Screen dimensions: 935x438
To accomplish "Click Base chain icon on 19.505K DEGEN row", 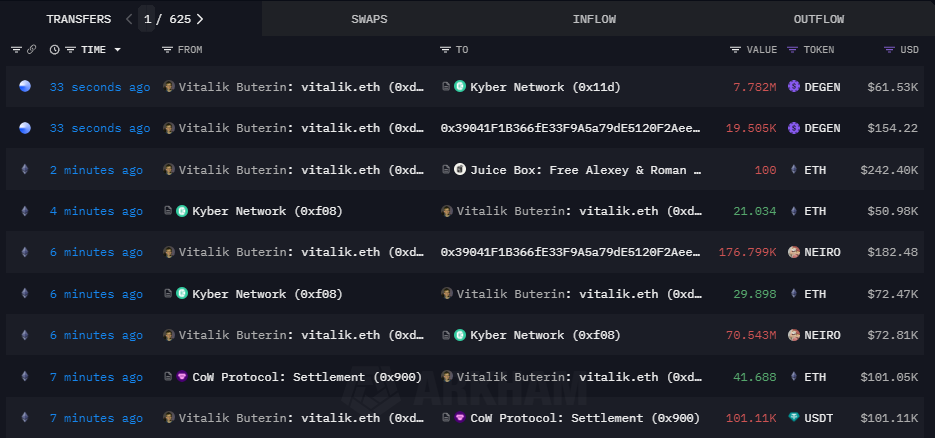I will click(x=24, y=128).
